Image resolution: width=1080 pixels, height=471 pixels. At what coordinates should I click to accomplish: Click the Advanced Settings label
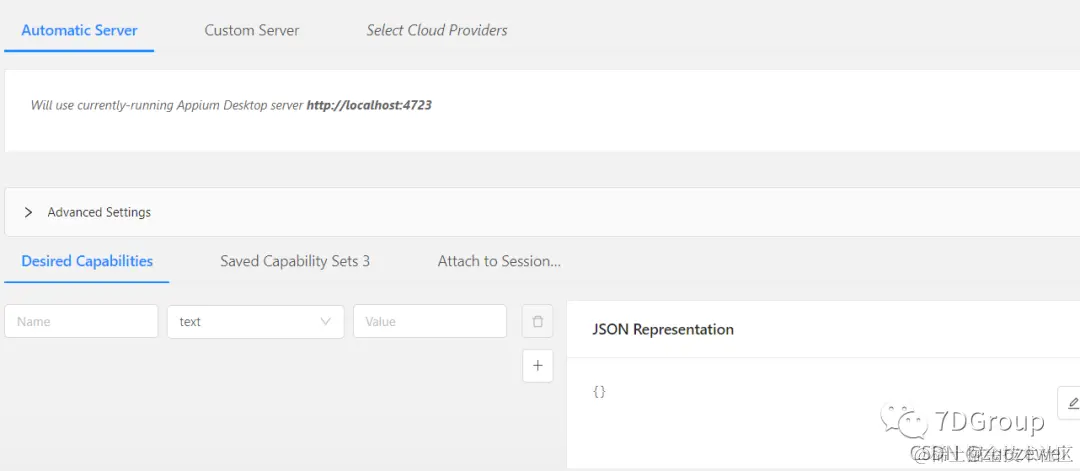point(99,212)
